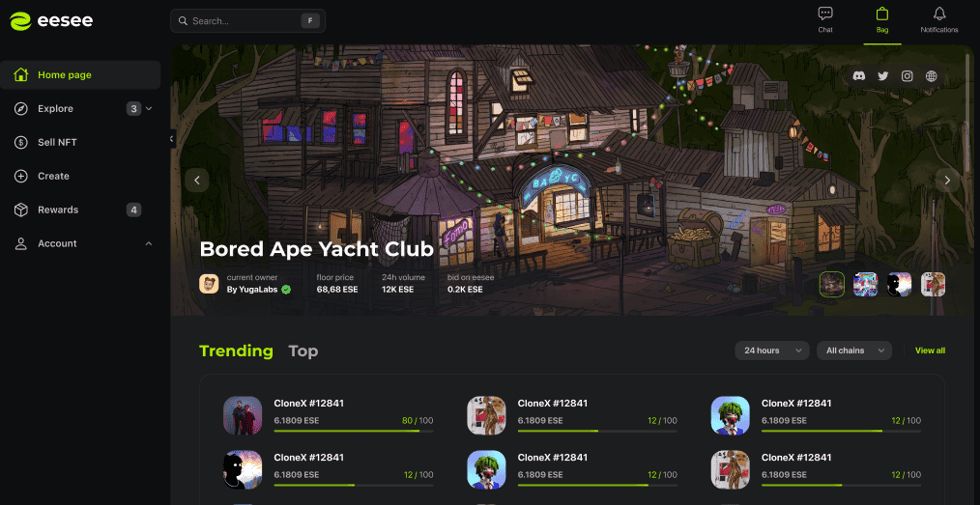Go to next banner slide arrow
The image size is (980, 505).
click(947, 181)
